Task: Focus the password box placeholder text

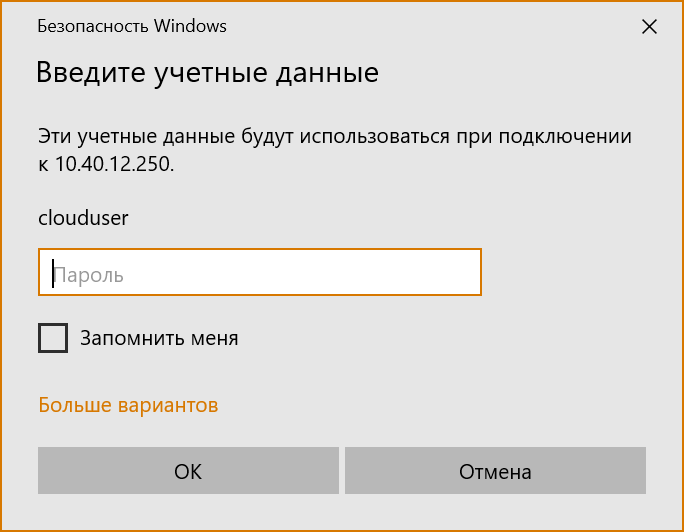Action: point(88,274)
